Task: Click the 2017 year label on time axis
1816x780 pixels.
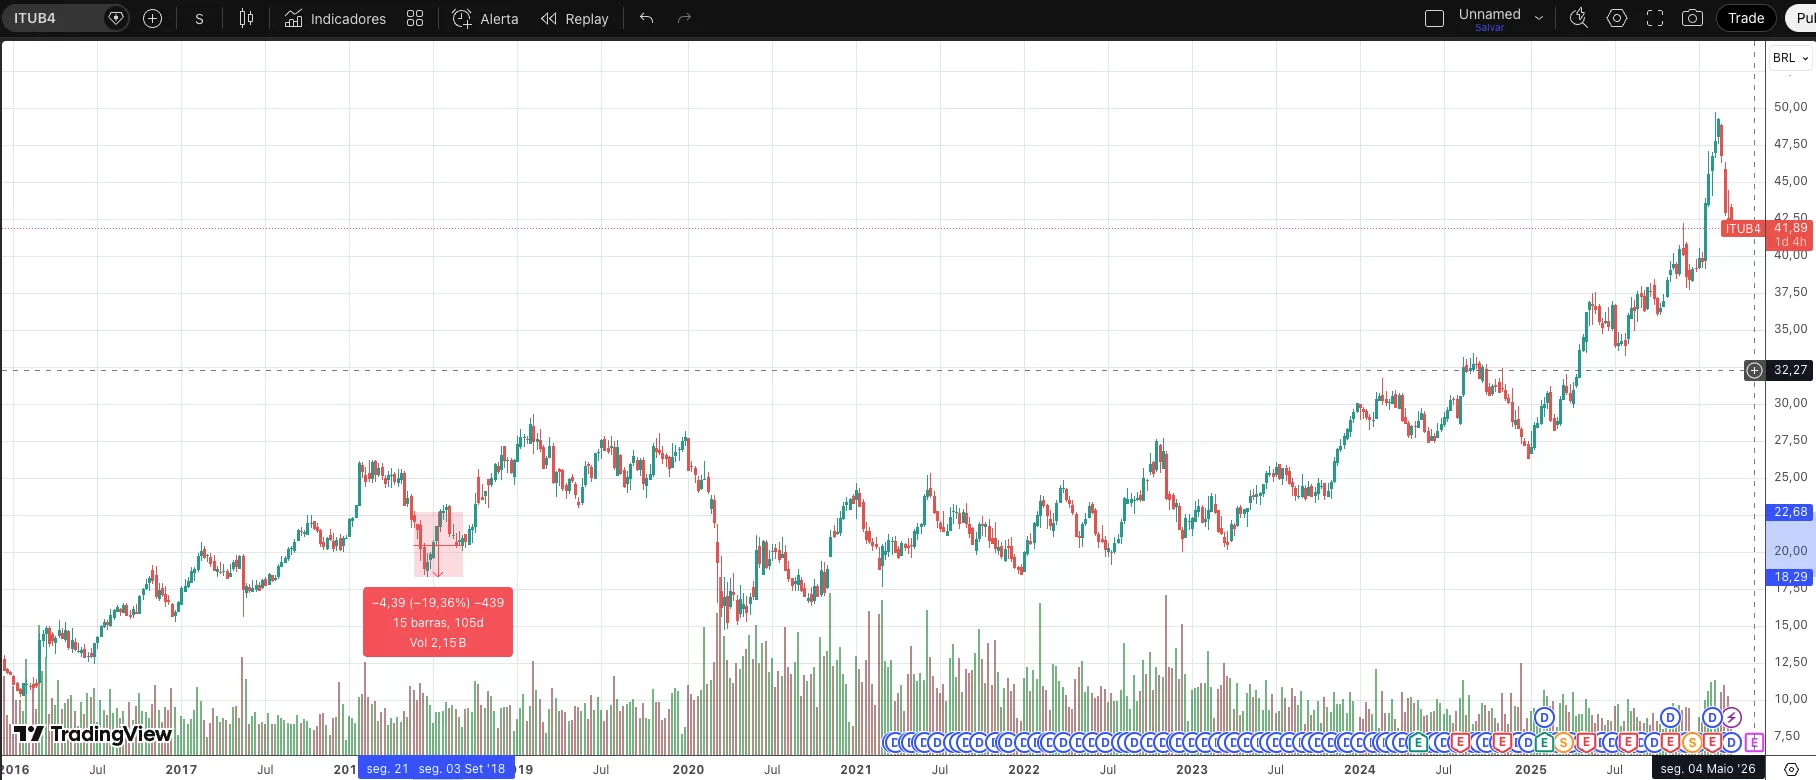Action: point(181,769)
